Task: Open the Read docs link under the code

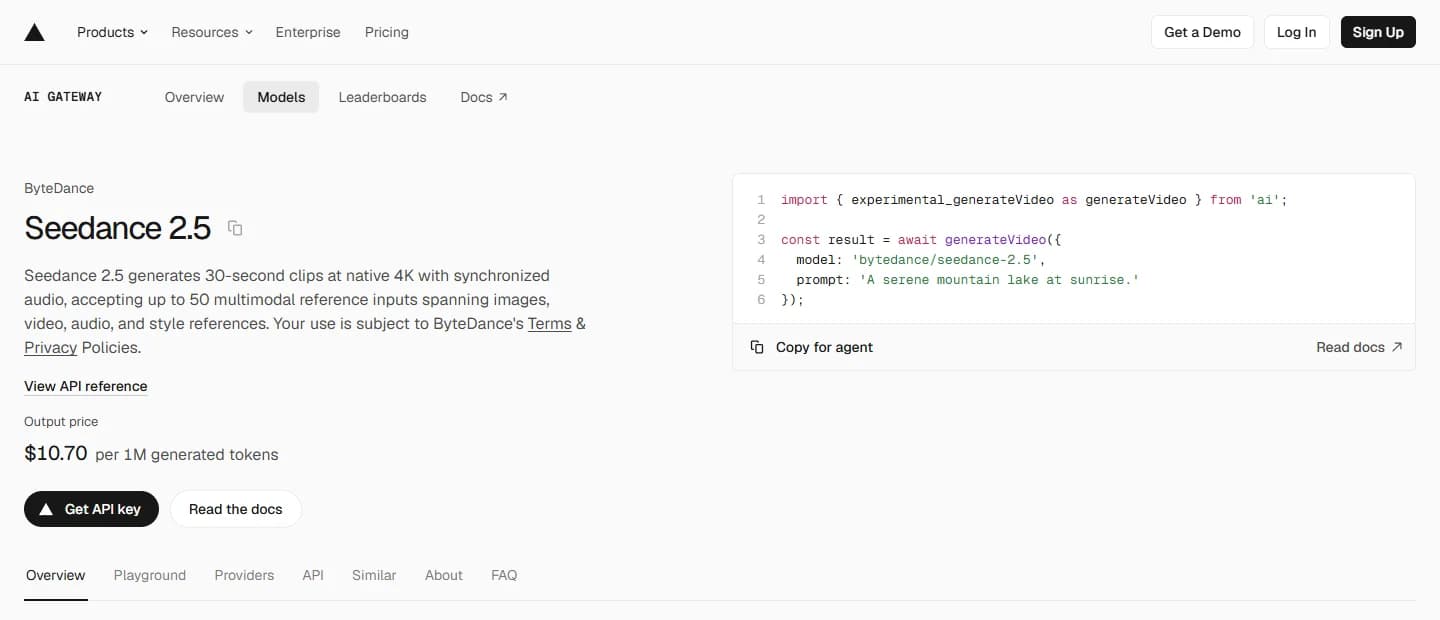Action: (1359, 347)
